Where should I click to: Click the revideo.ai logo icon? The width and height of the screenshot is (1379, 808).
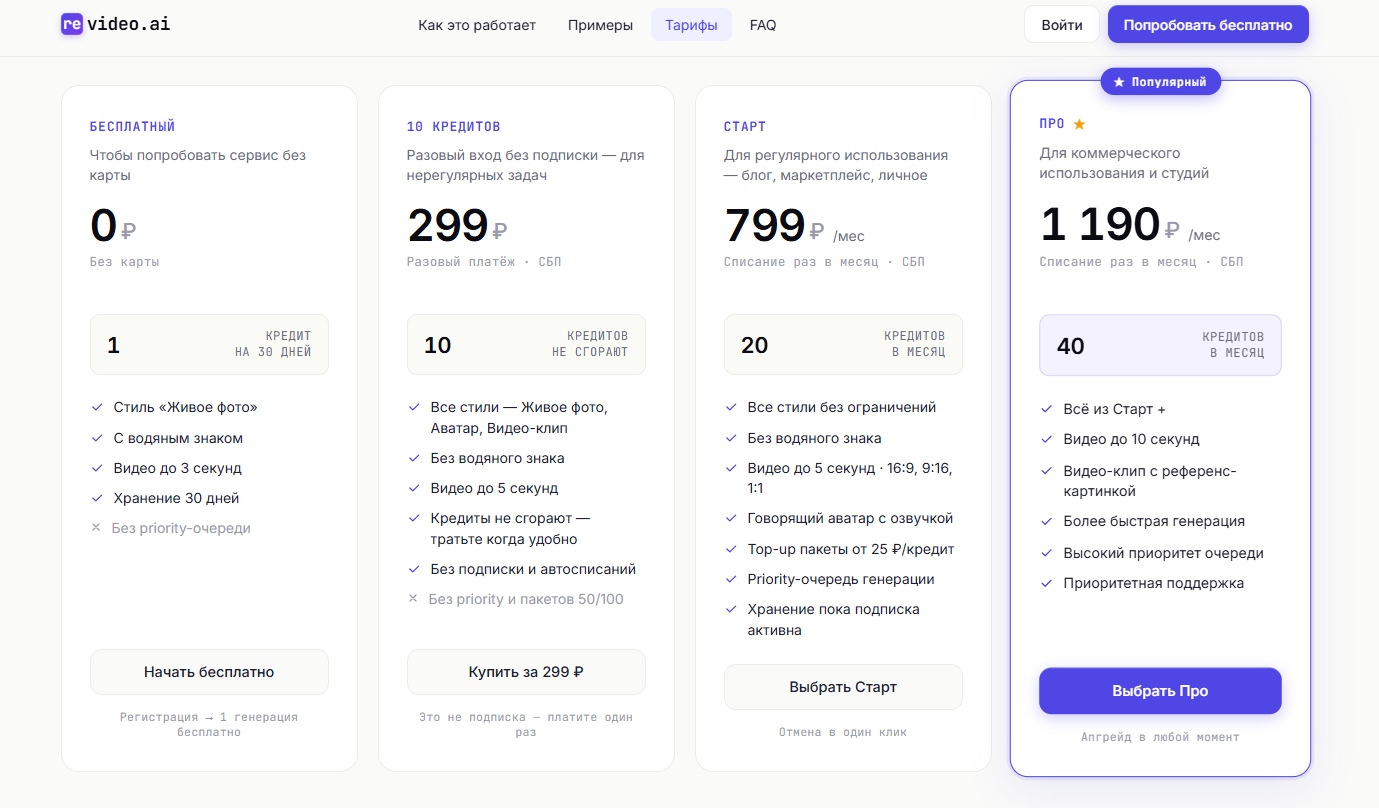(71, 24)
